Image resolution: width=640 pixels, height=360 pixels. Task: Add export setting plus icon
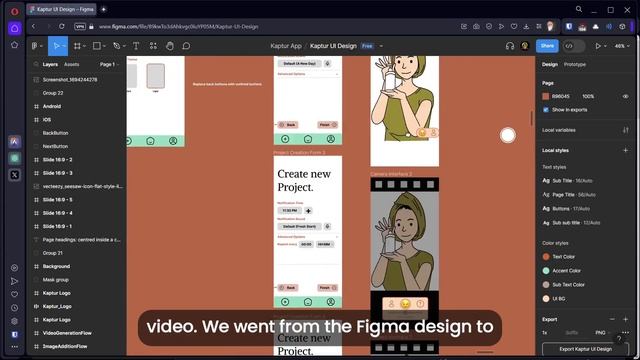tap(625, 319)
